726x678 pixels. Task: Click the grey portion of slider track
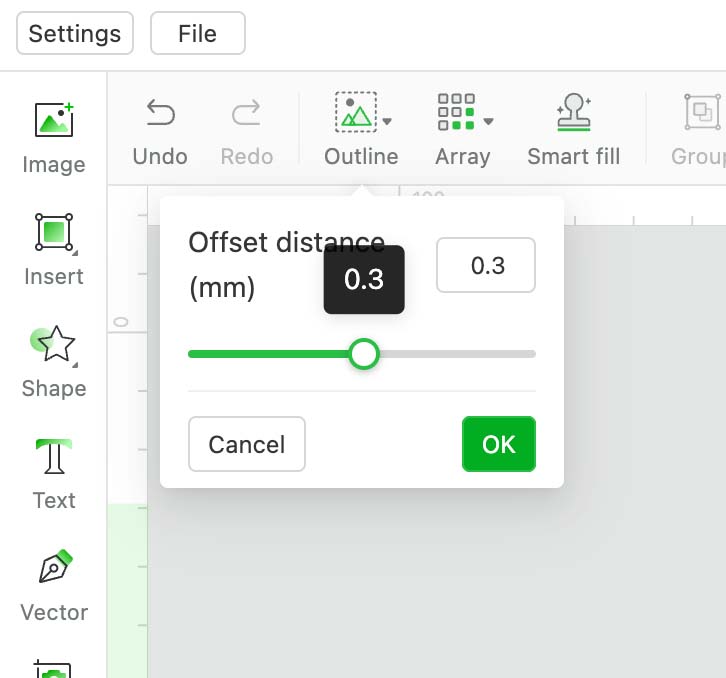click(457, 354)
